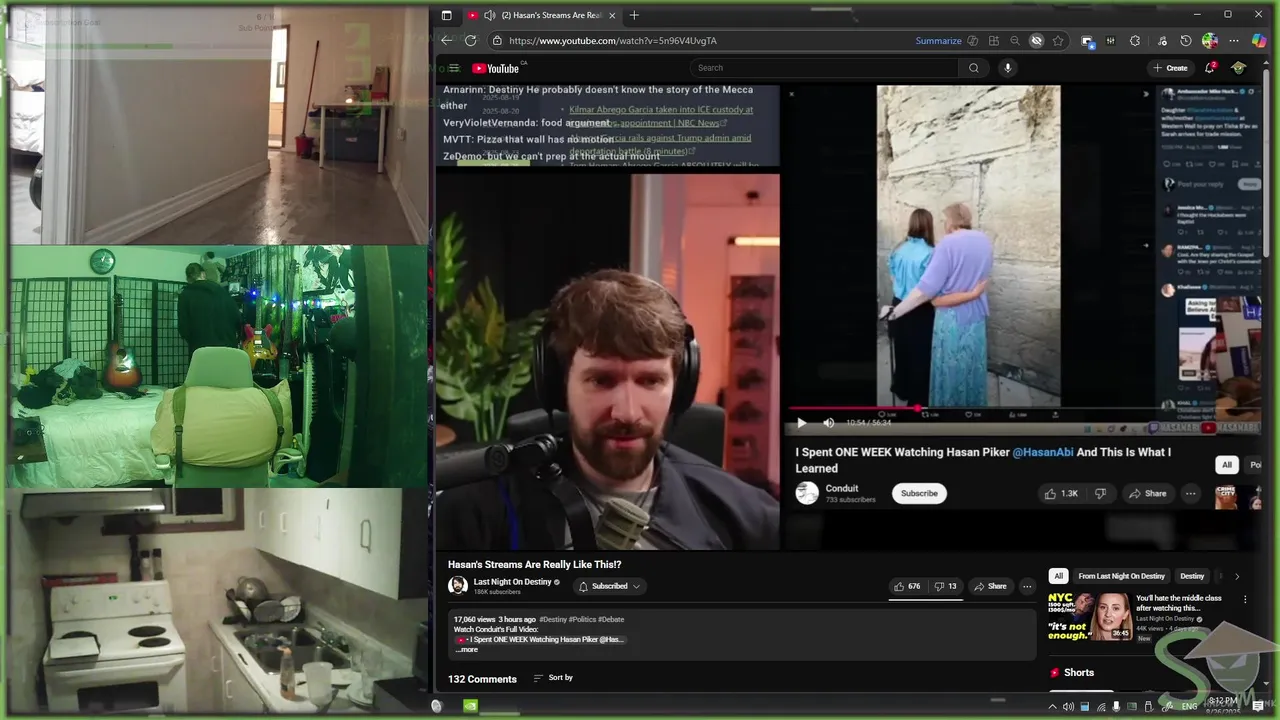Viewport: 1280px width, 720px height.
Task: Open more actions for the Destiny video
Action: point(1026,586)
